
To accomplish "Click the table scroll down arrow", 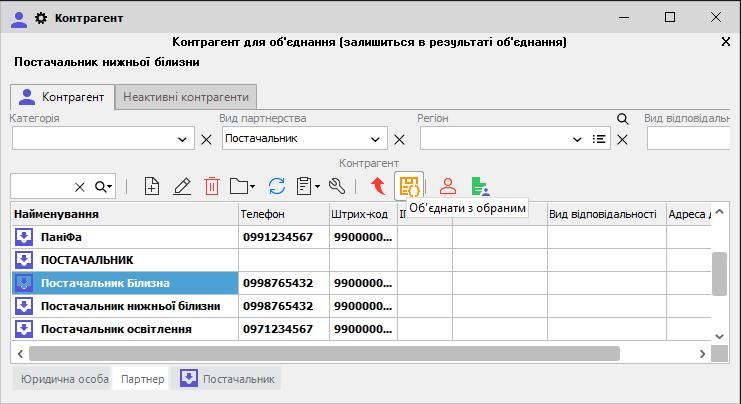I will pos(719,336).
